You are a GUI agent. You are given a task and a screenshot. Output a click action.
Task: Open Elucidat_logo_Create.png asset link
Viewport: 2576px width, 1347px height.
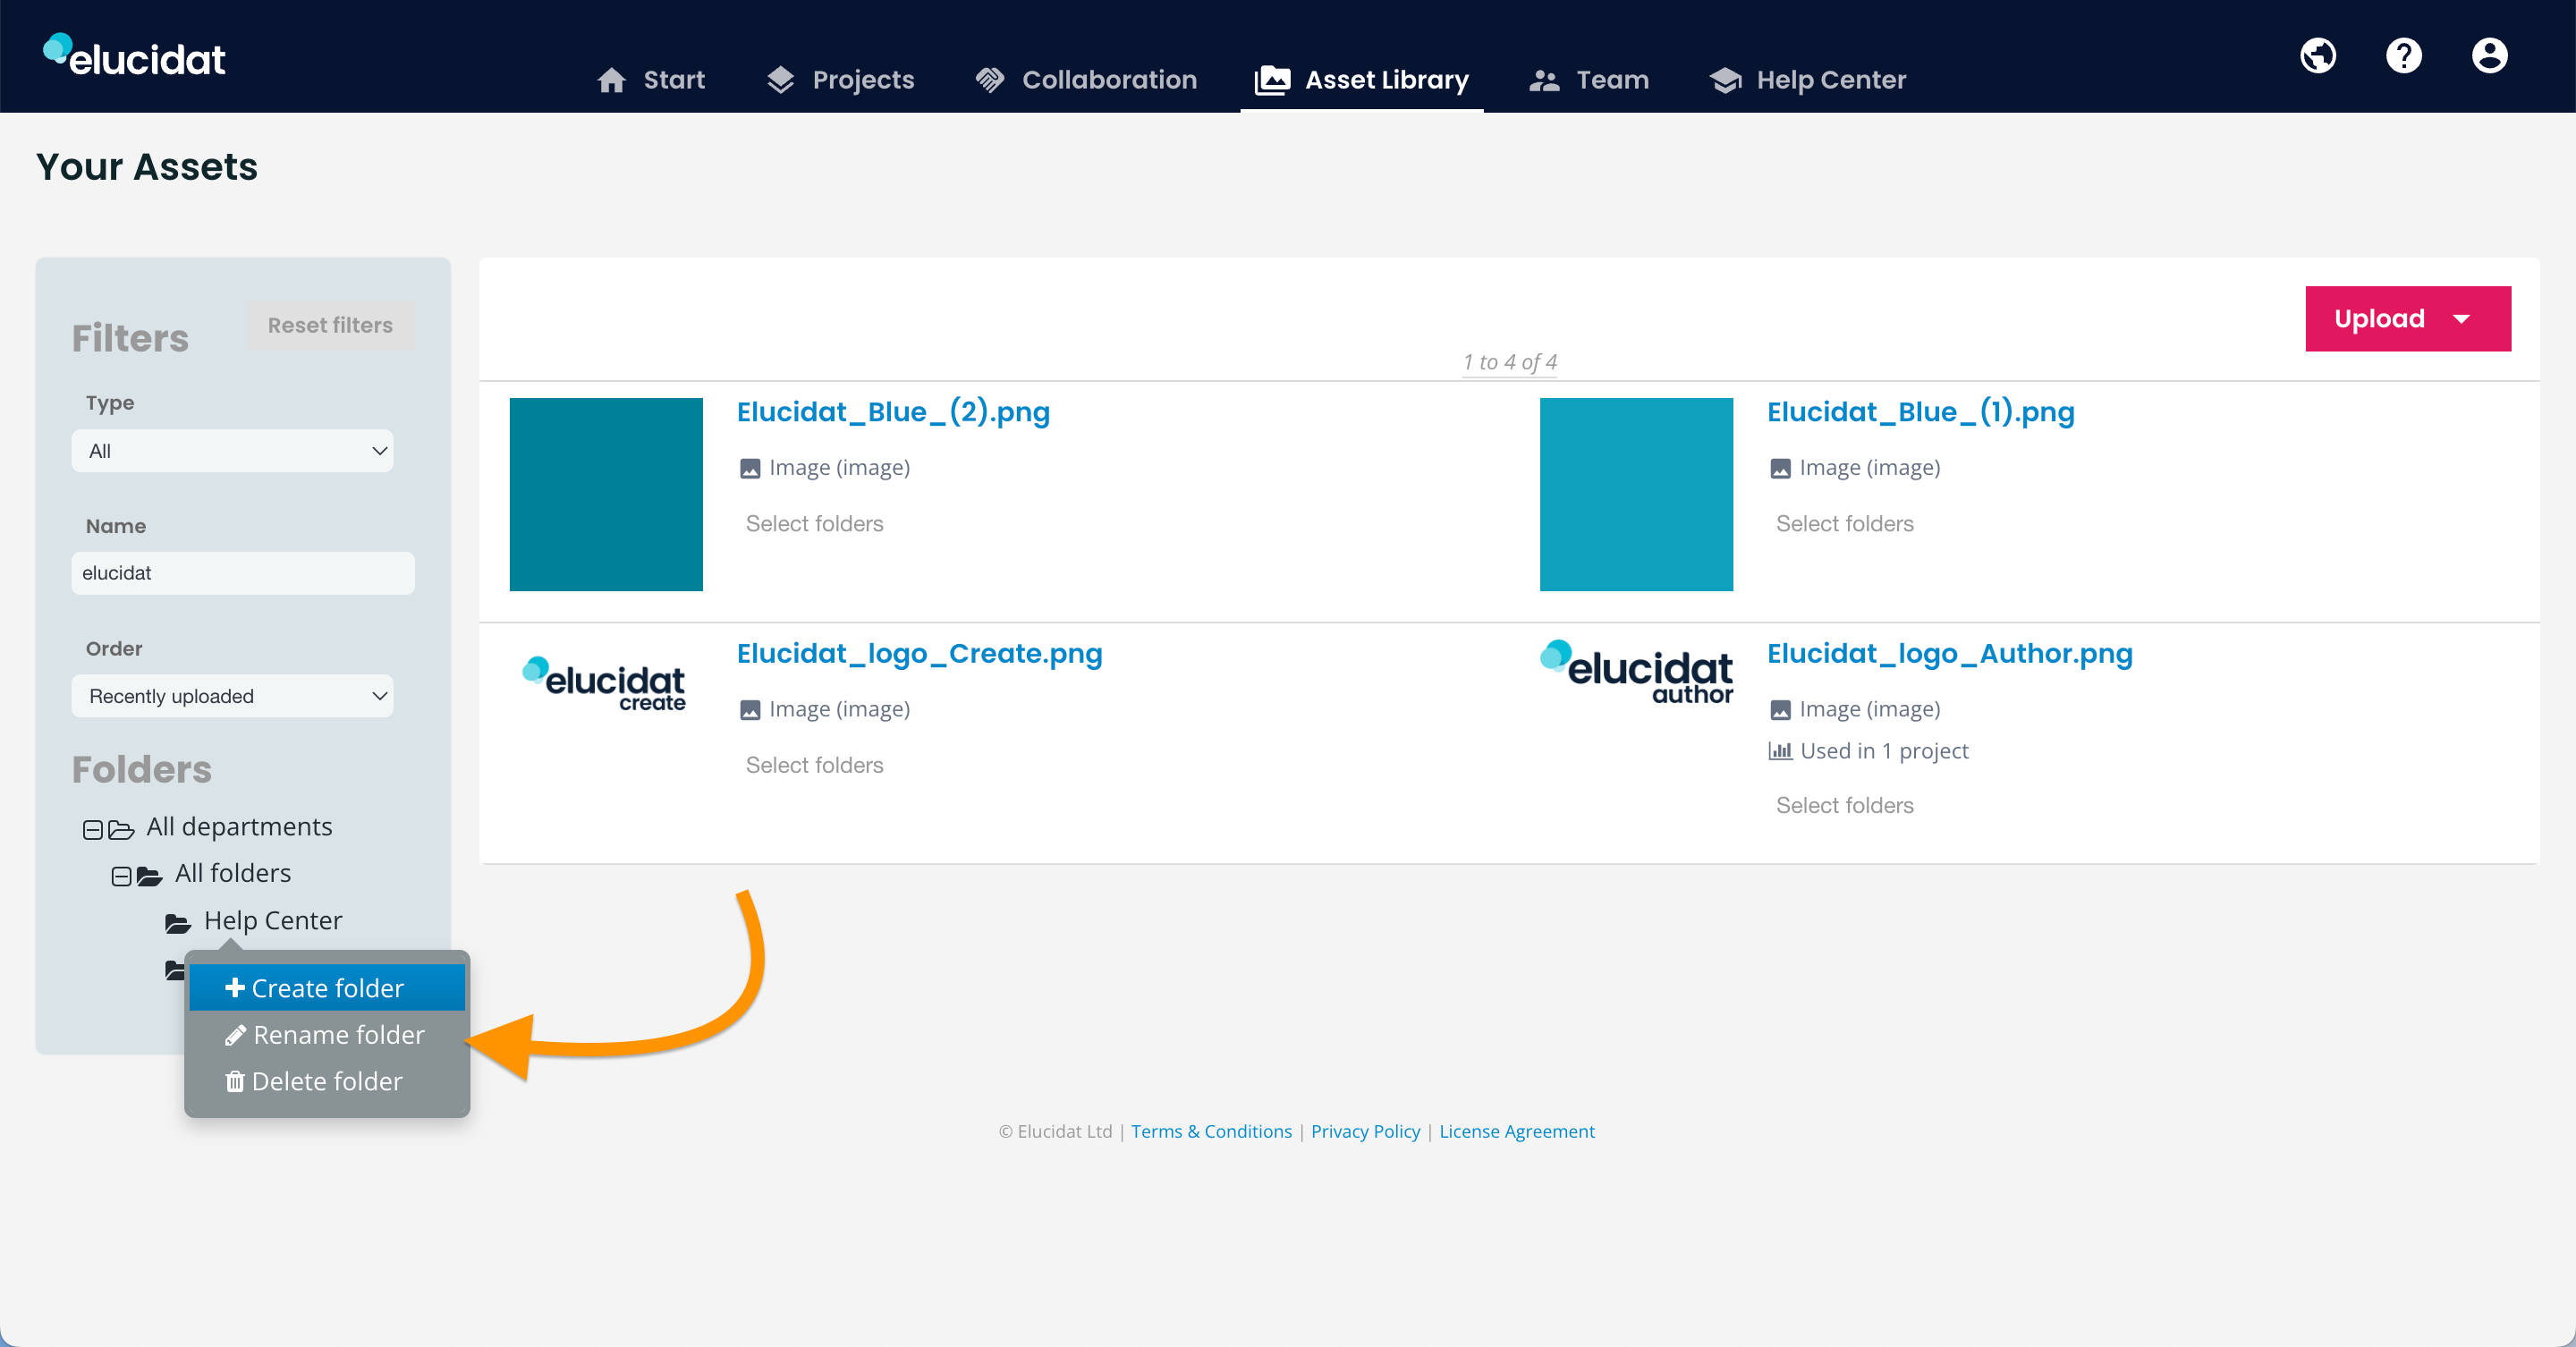tap(920, 653)
